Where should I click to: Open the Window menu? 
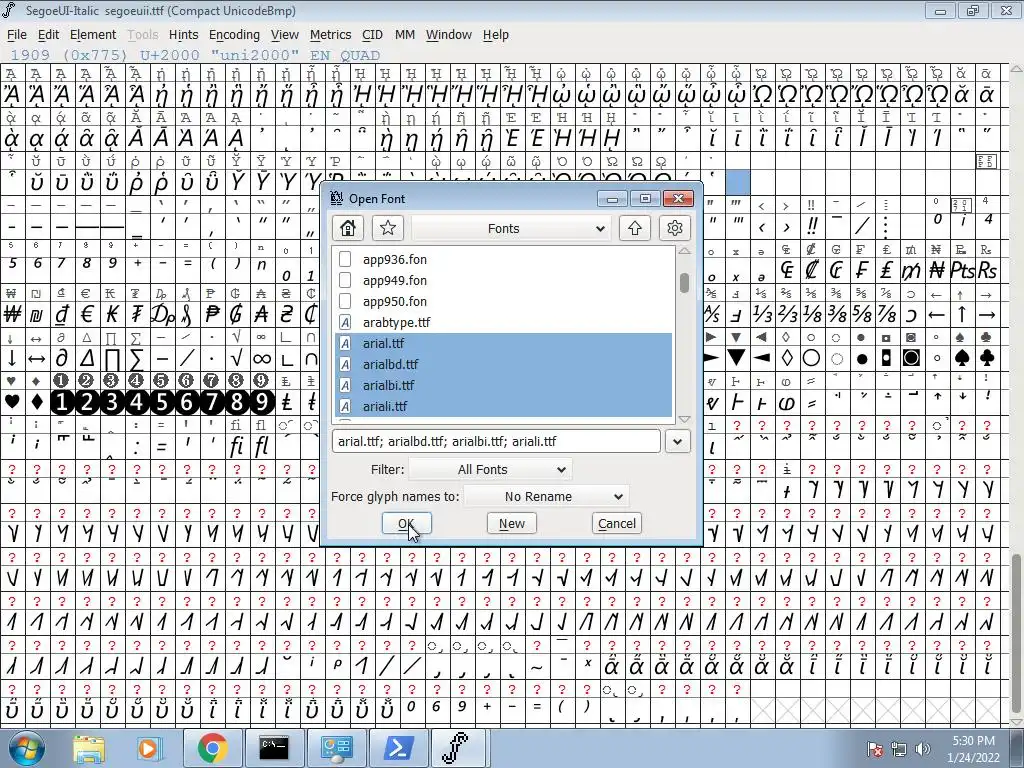tap(449, 35)
